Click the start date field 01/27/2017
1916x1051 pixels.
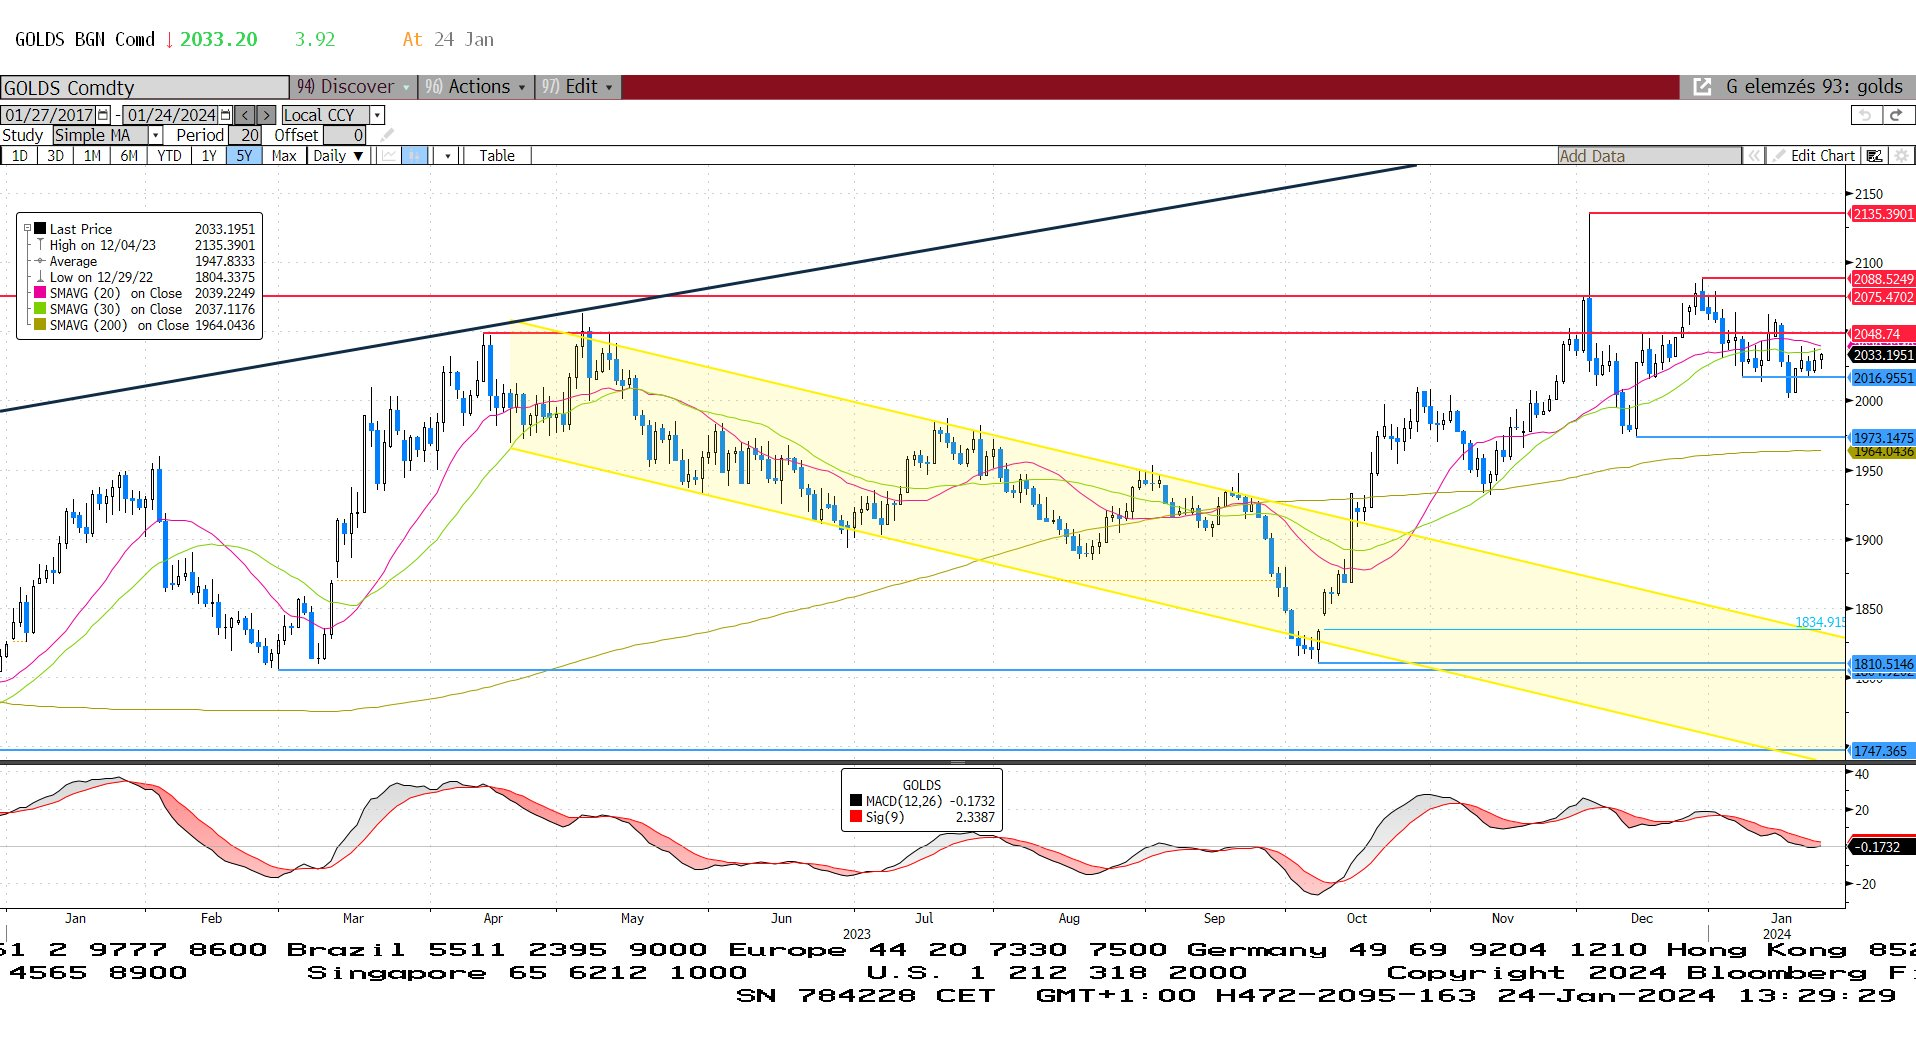(49, 115)
